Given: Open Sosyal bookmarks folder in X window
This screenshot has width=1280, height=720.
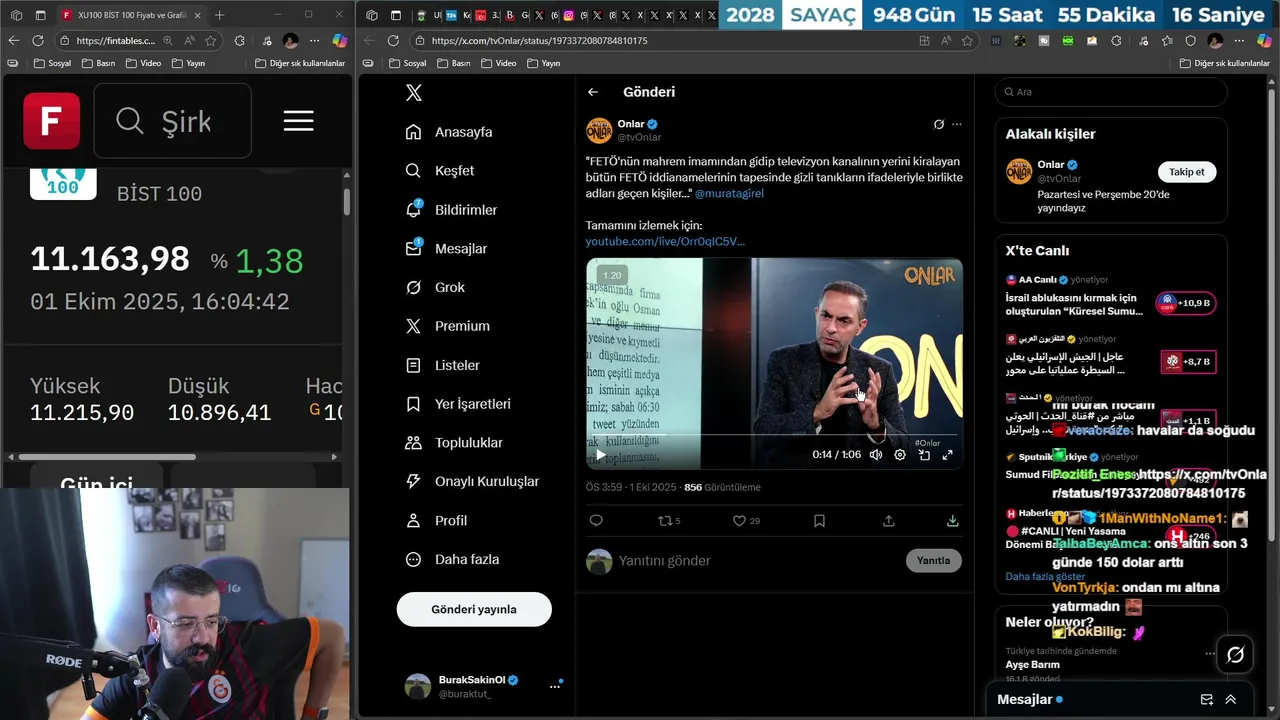Looking at the screenshot, I should 406,63.
